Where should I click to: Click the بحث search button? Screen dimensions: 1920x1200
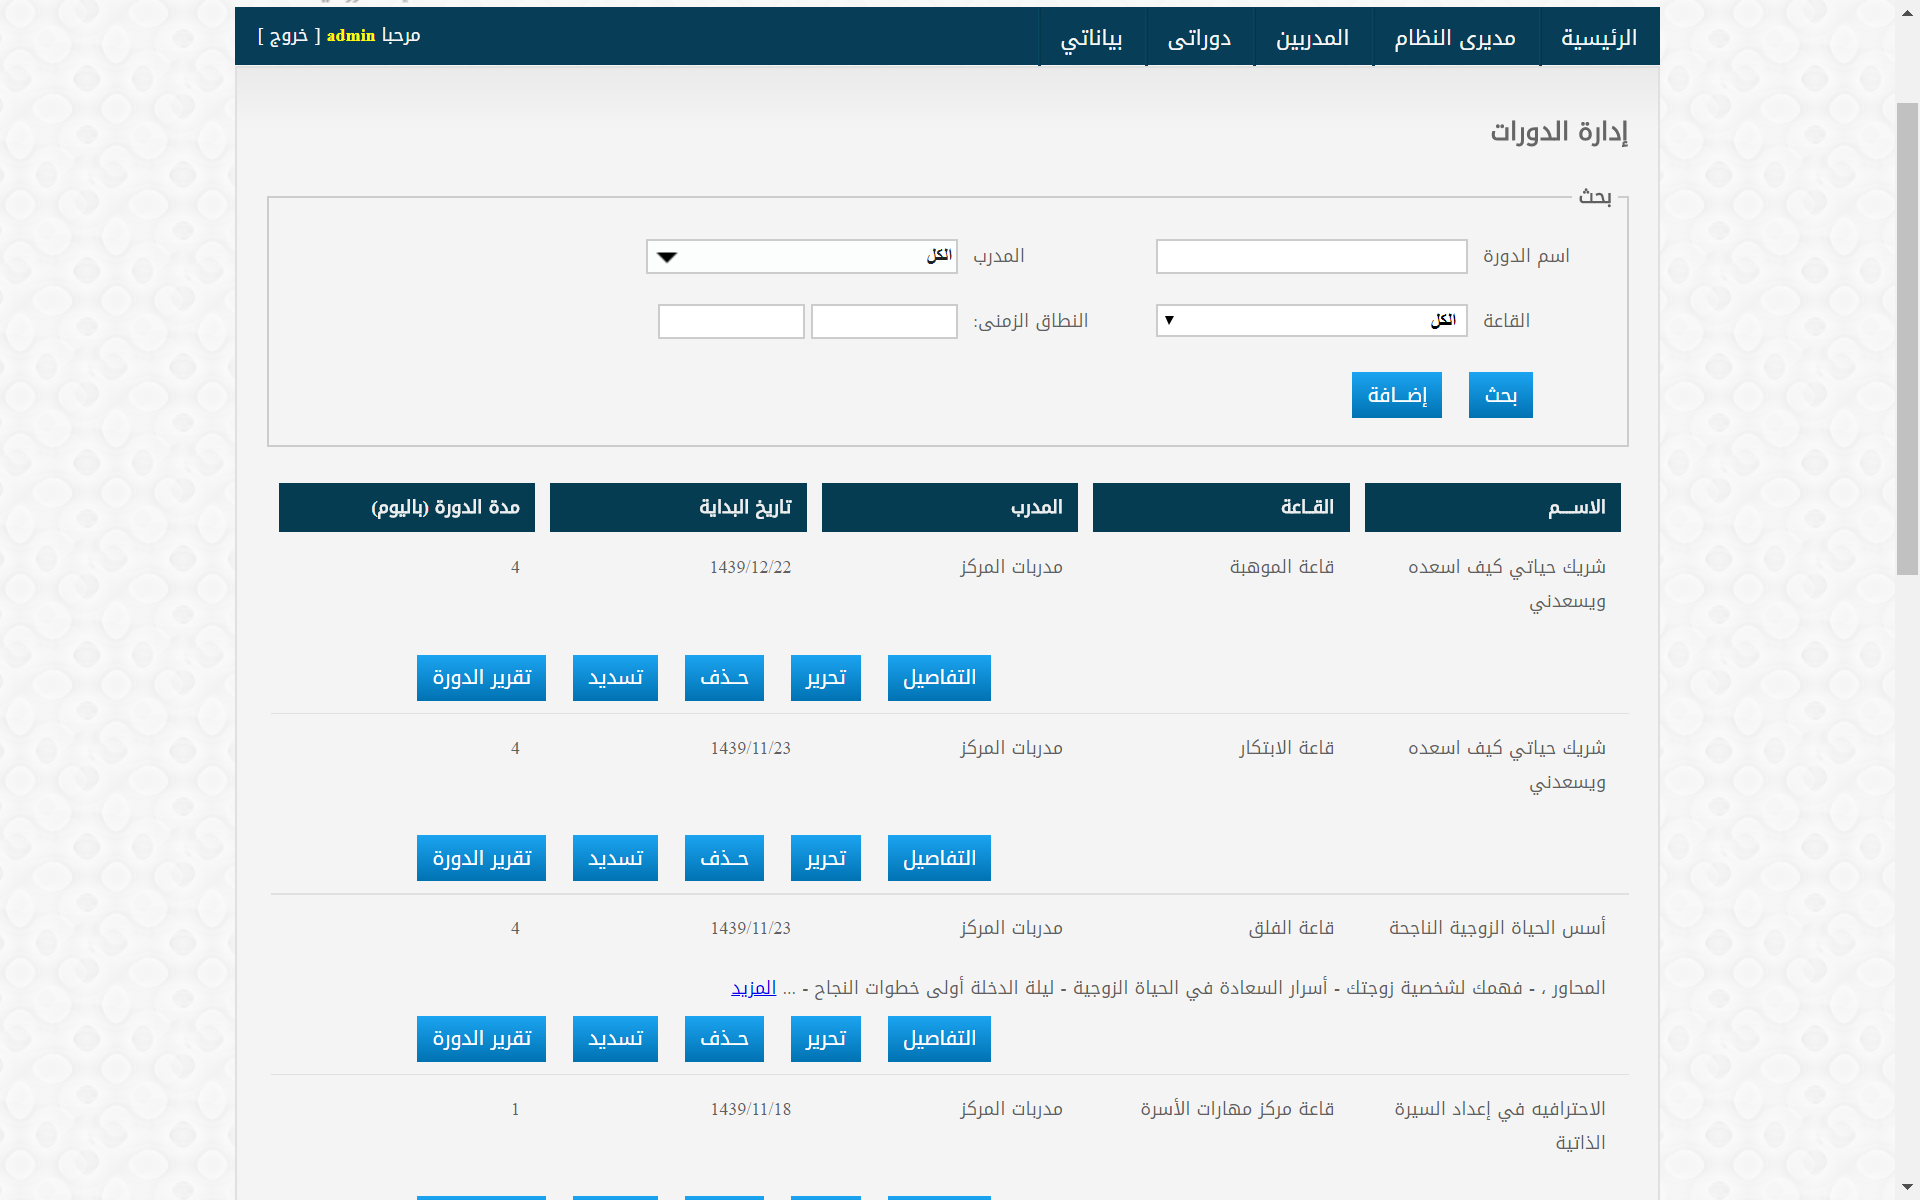[x=1500, y=395]
